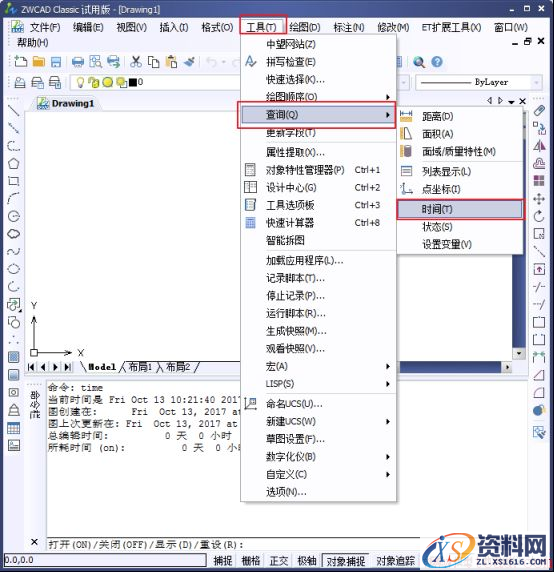Viewport: 554px width, 572px height.
Task: Click the Match Properties brush icon
Action: click(x=189, y=62)
